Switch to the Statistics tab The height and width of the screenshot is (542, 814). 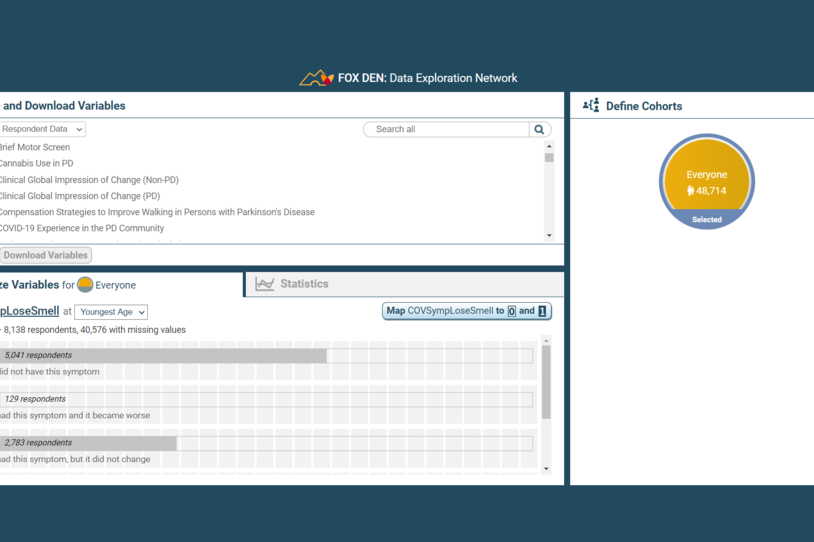tap(304, 284)
